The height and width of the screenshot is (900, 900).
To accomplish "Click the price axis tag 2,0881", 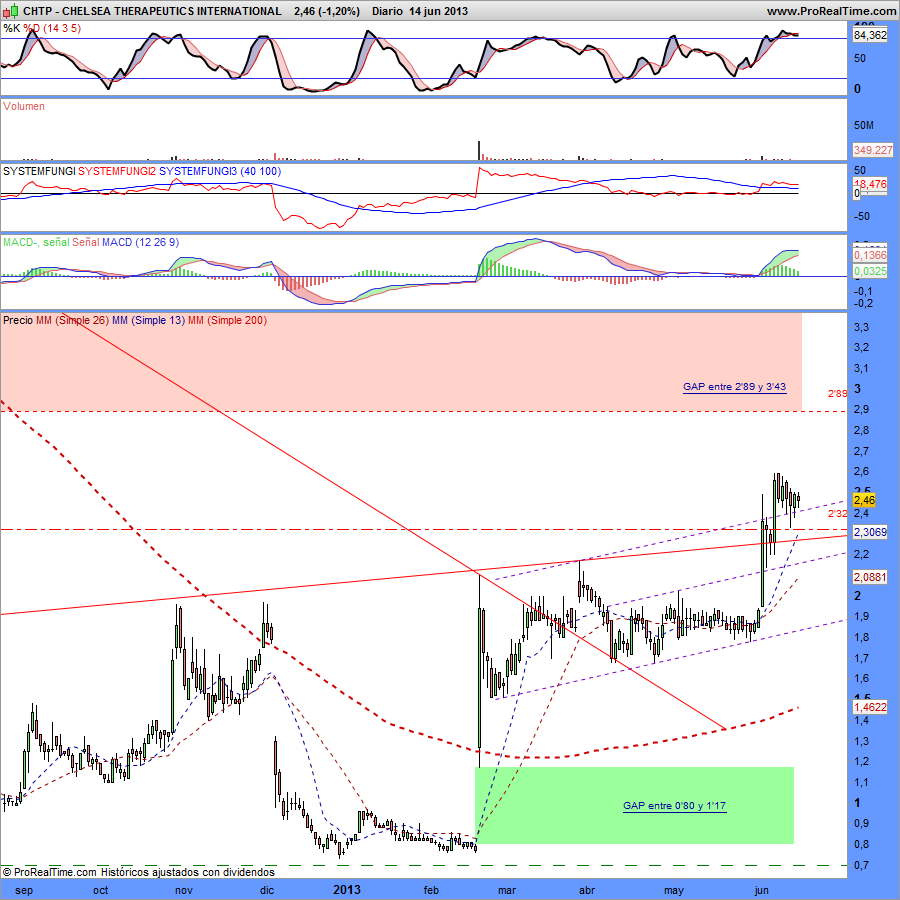I will click(870, 577).
